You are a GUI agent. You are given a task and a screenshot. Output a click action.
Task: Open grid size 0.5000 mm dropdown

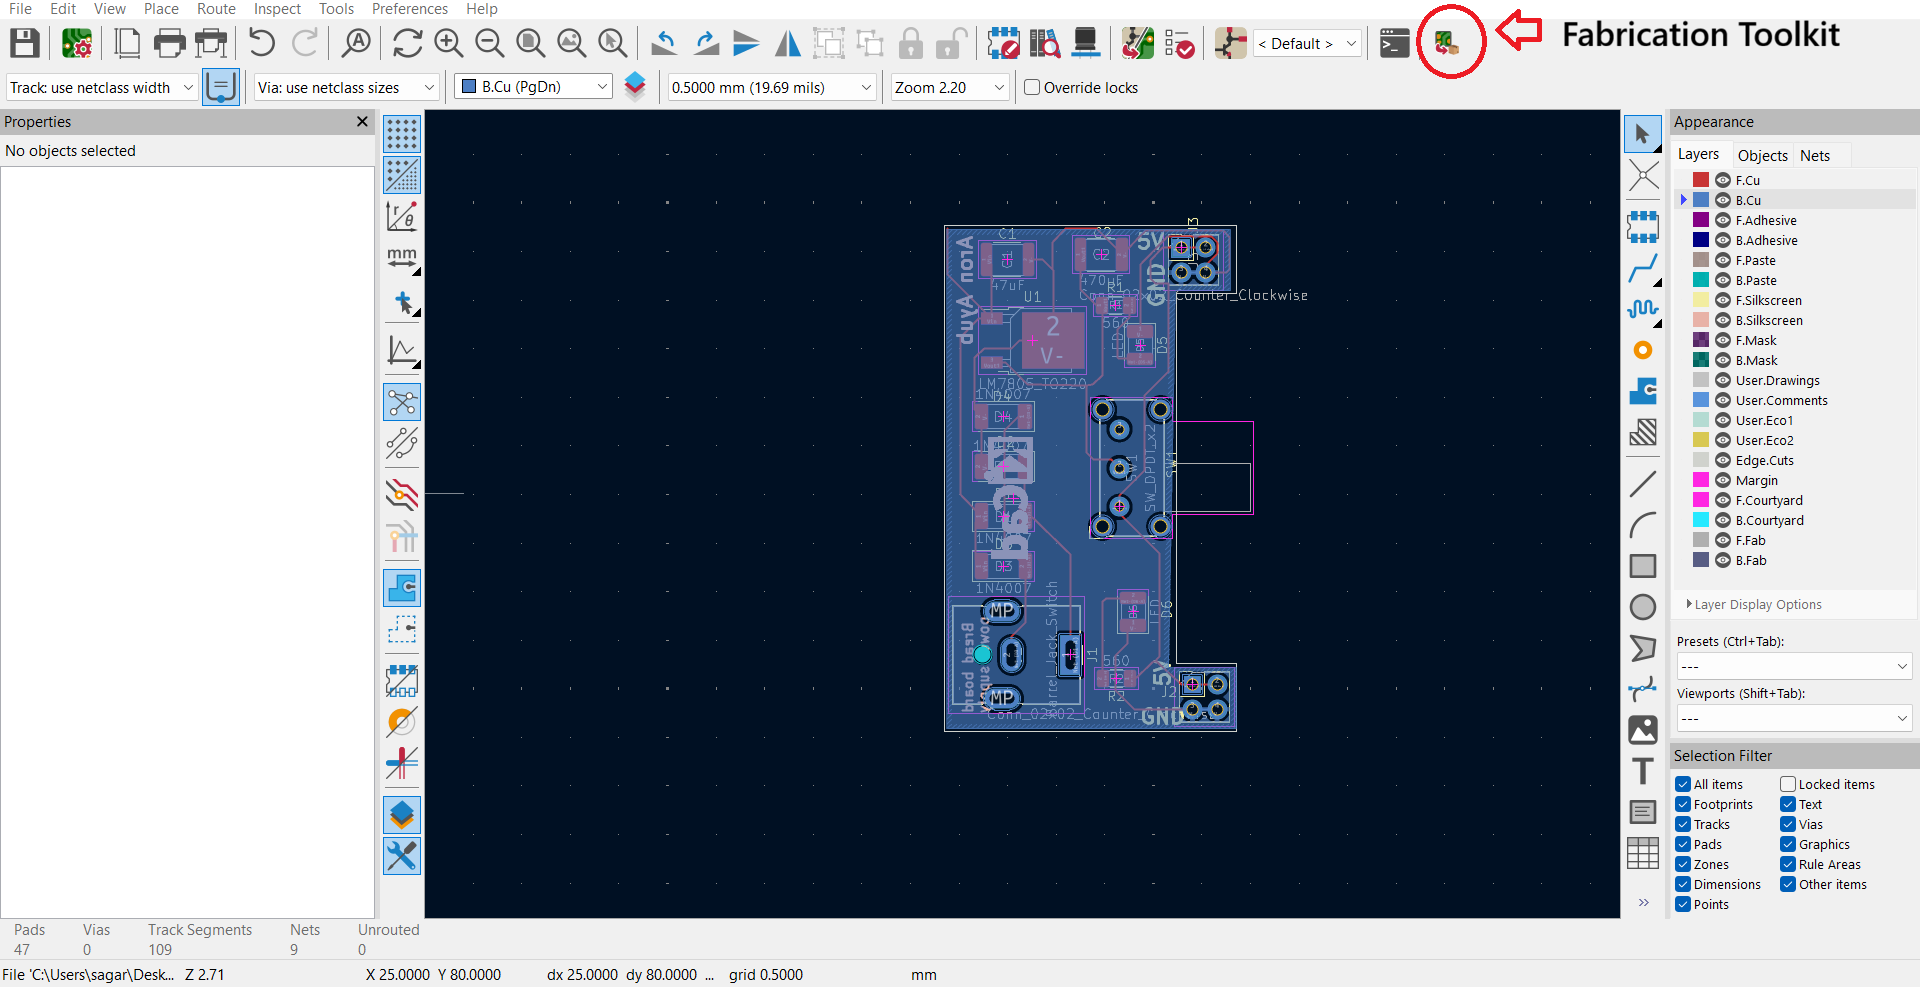click(x=772, y=87)
